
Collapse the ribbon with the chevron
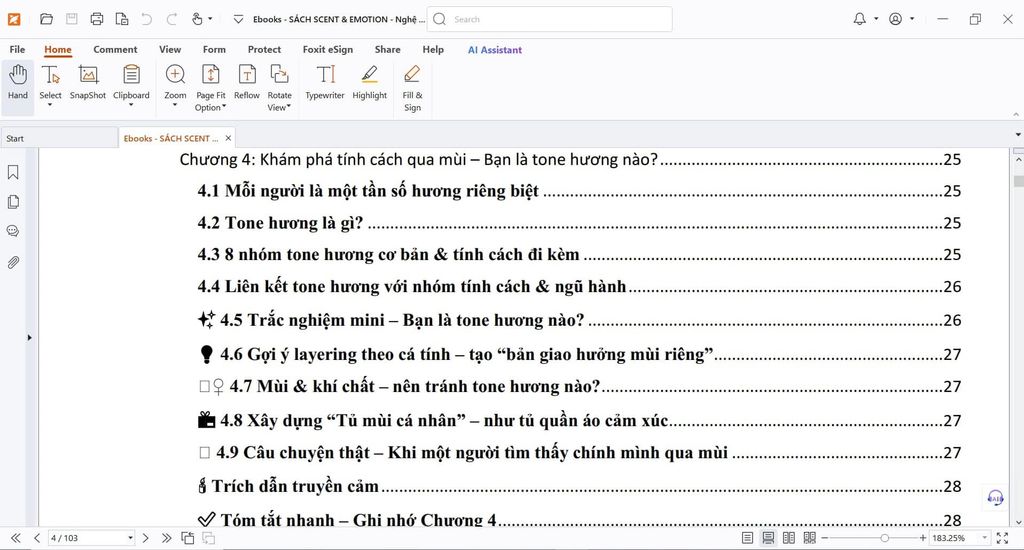click(1016, 114)
